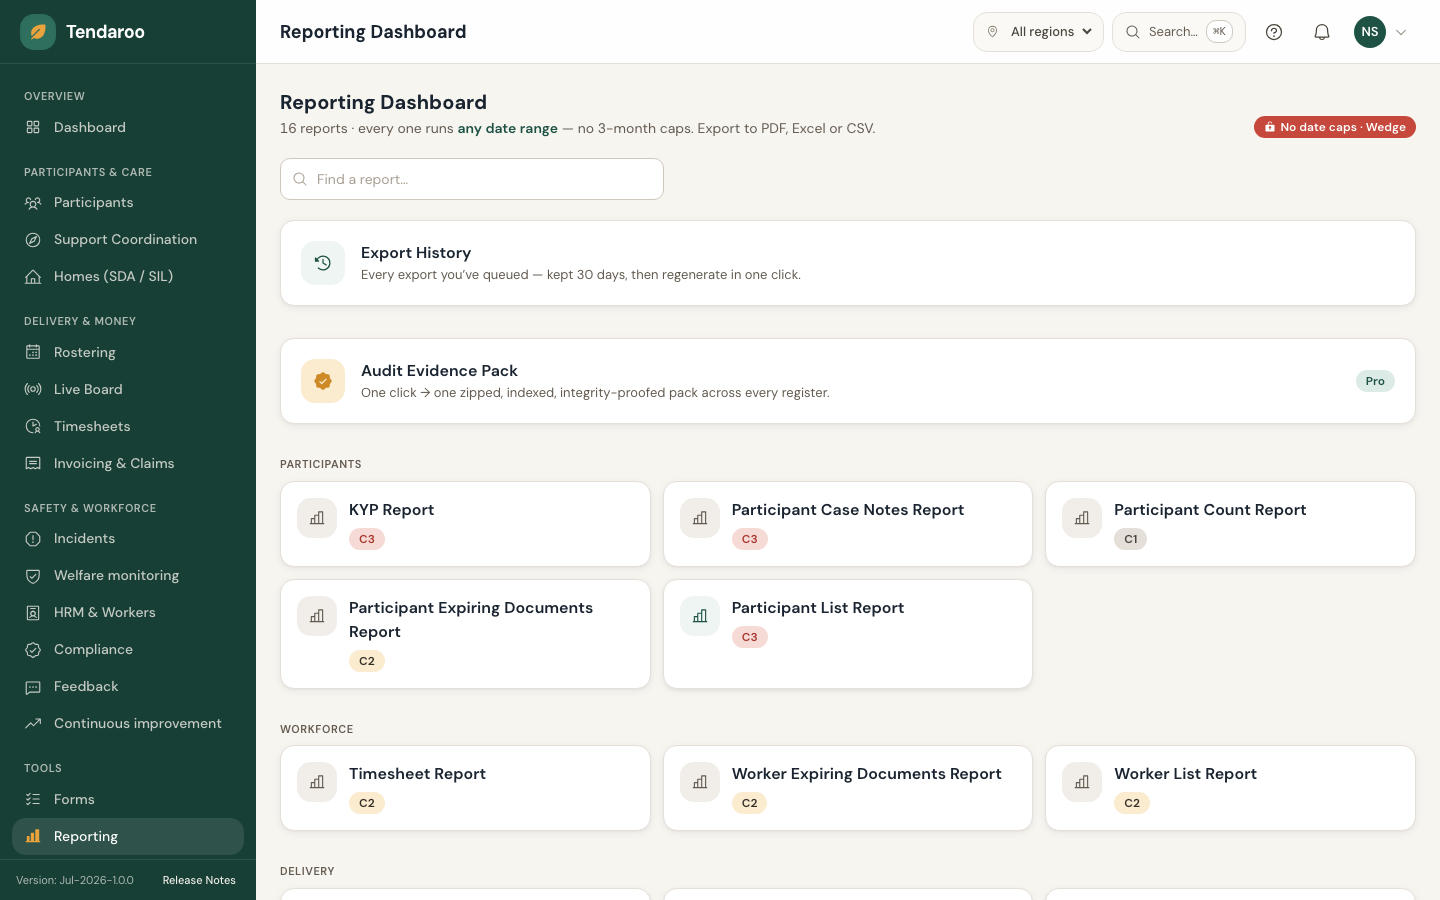
Task: Open Forms sidebar item
Action: point(128,799)
